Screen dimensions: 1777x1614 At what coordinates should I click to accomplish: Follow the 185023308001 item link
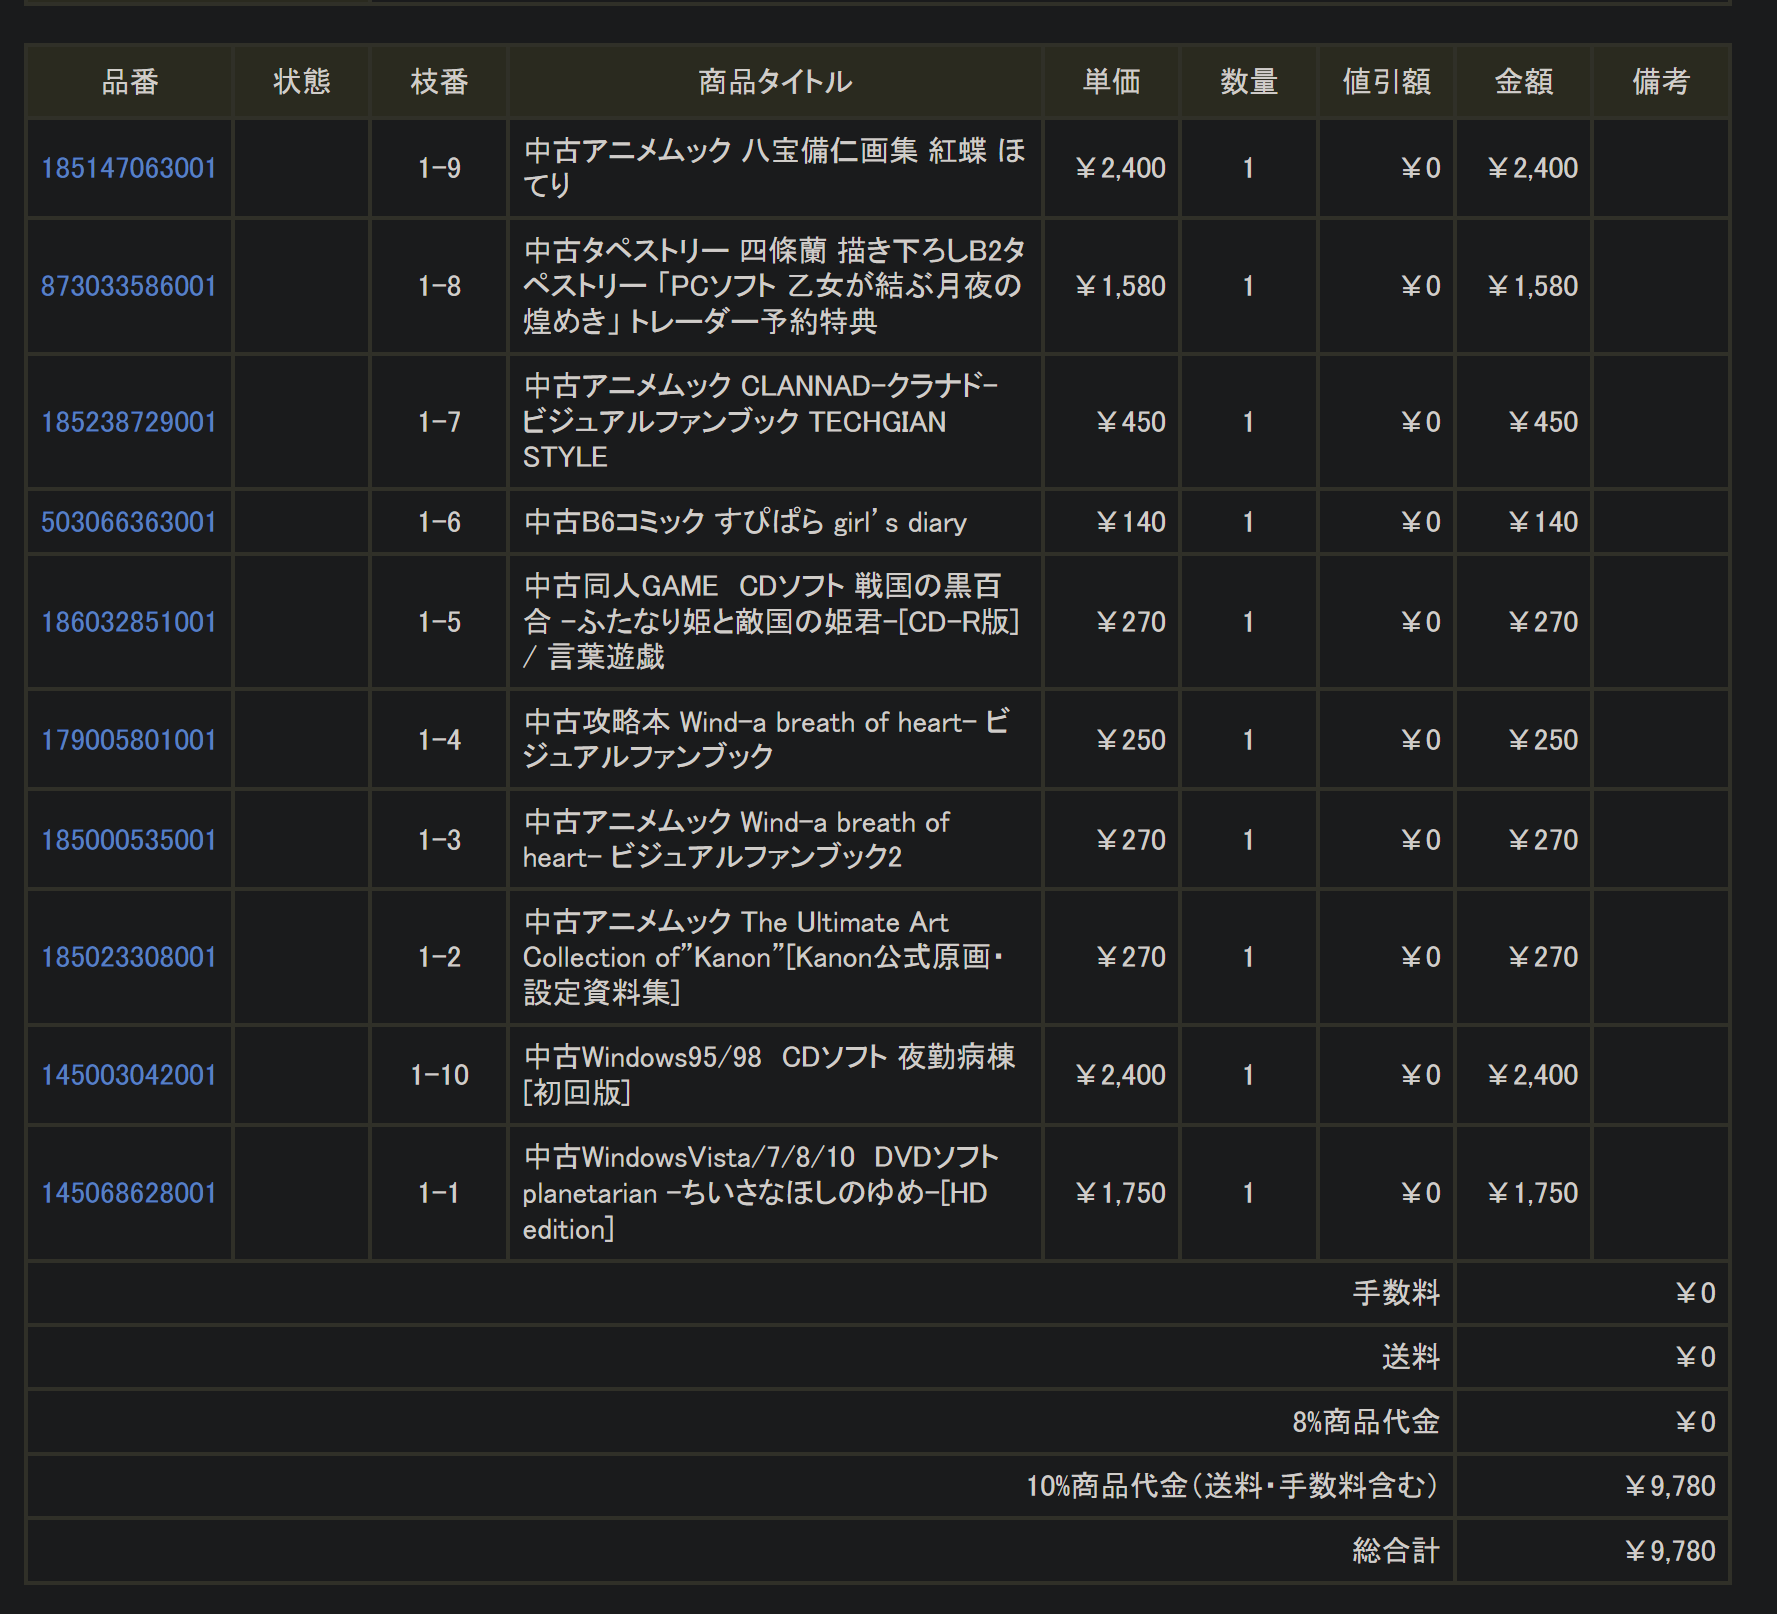coord(128,957)
